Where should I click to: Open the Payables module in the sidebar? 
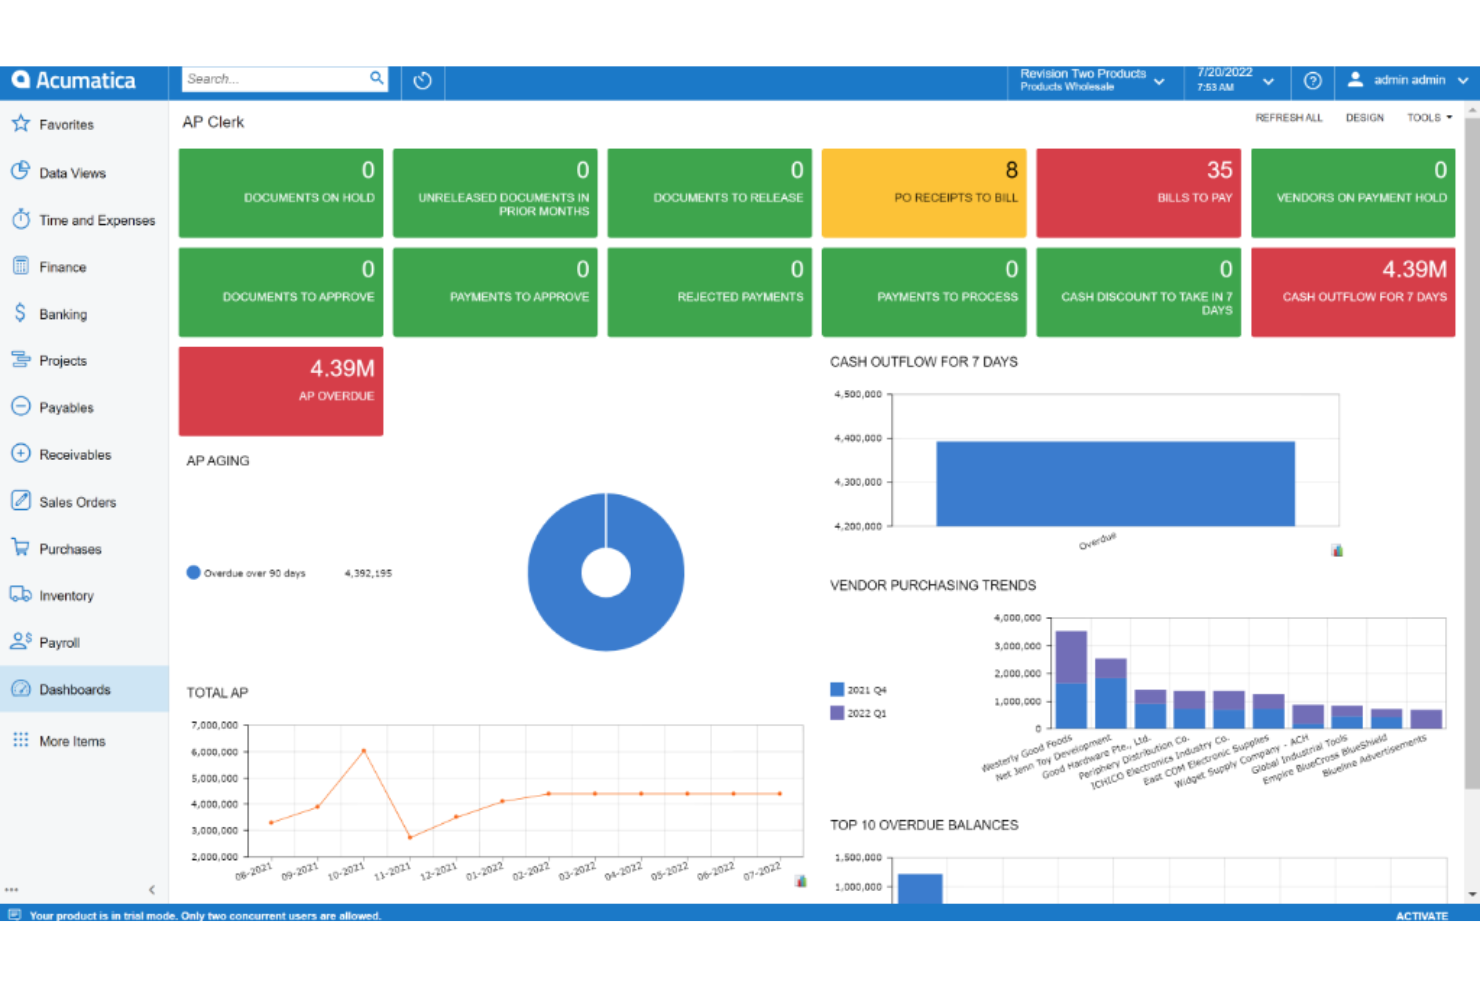(x=67, y=407)
